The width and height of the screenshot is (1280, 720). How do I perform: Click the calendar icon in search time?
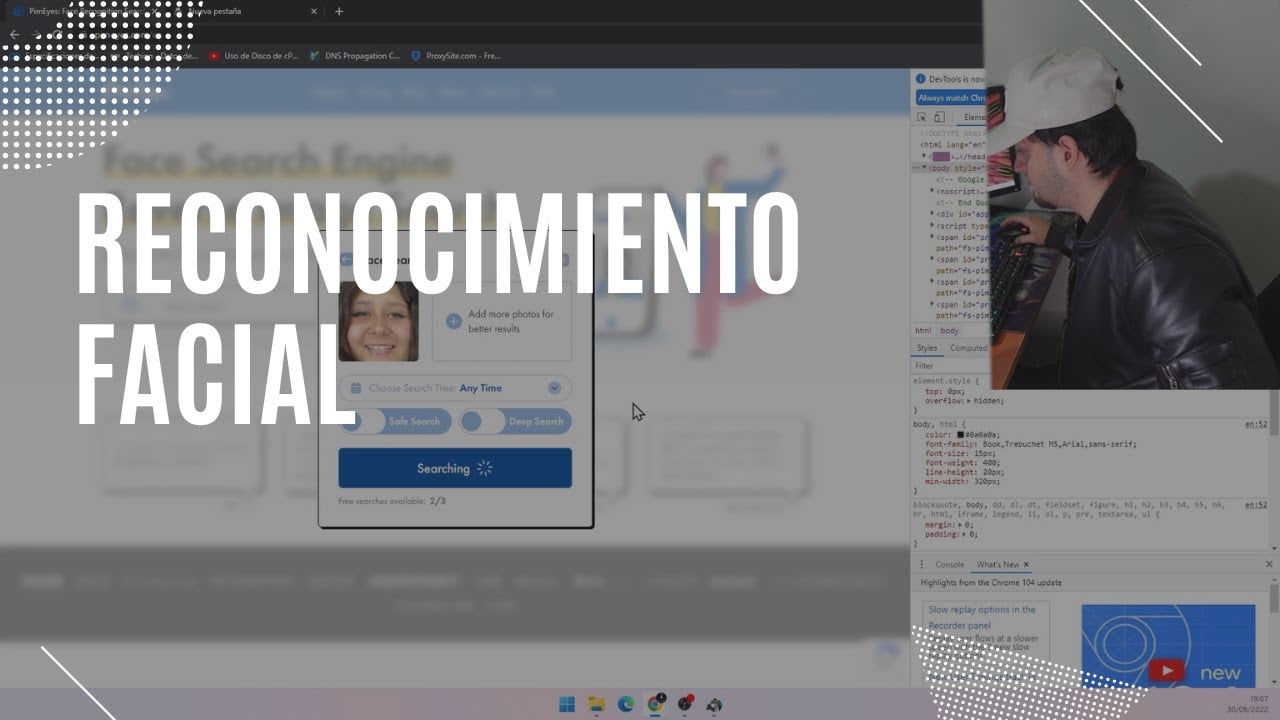click(355, 388)
